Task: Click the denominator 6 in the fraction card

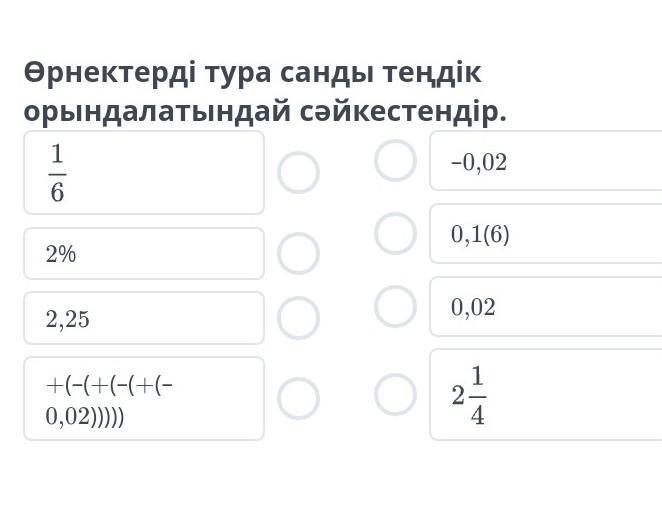Action: (x=57, y=192)
